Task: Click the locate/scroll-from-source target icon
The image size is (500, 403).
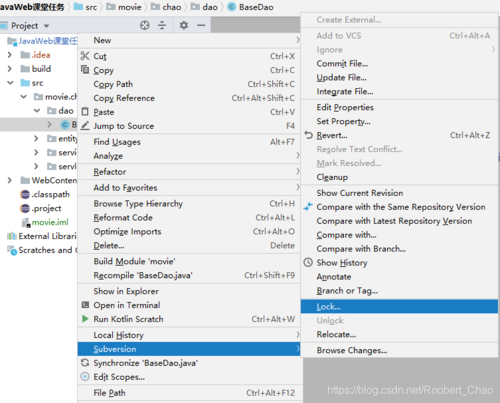Action: point(145,25)
